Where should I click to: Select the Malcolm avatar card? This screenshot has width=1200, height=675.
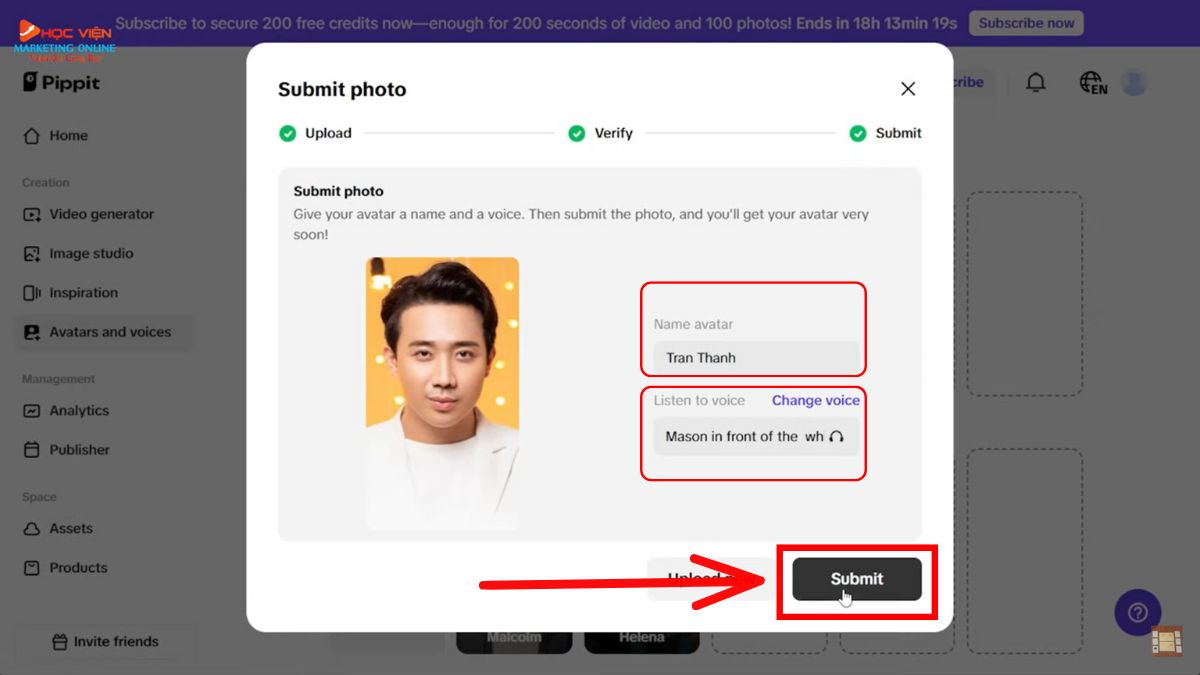pos(514,641)
